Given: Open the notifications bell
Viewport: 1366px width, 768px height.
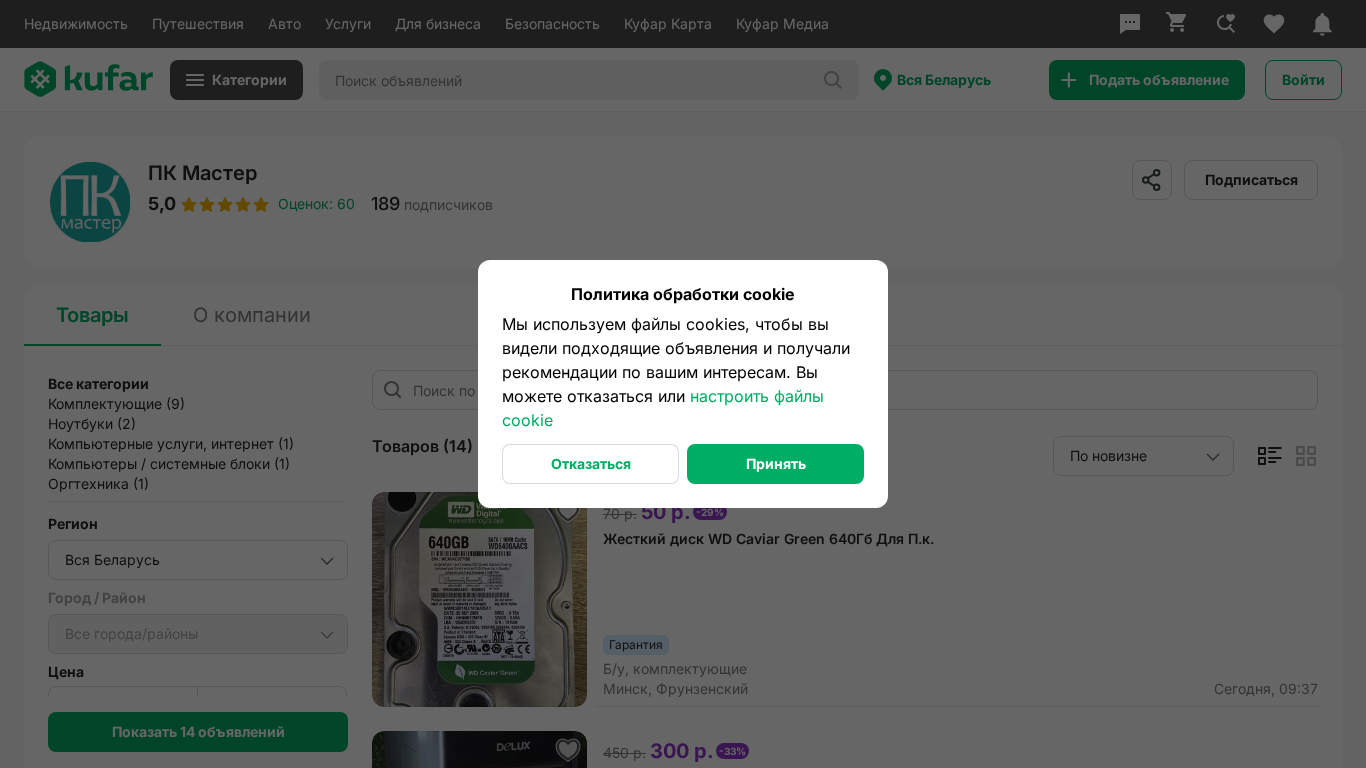Looking at the screenshot, I should pos(1322,24).
